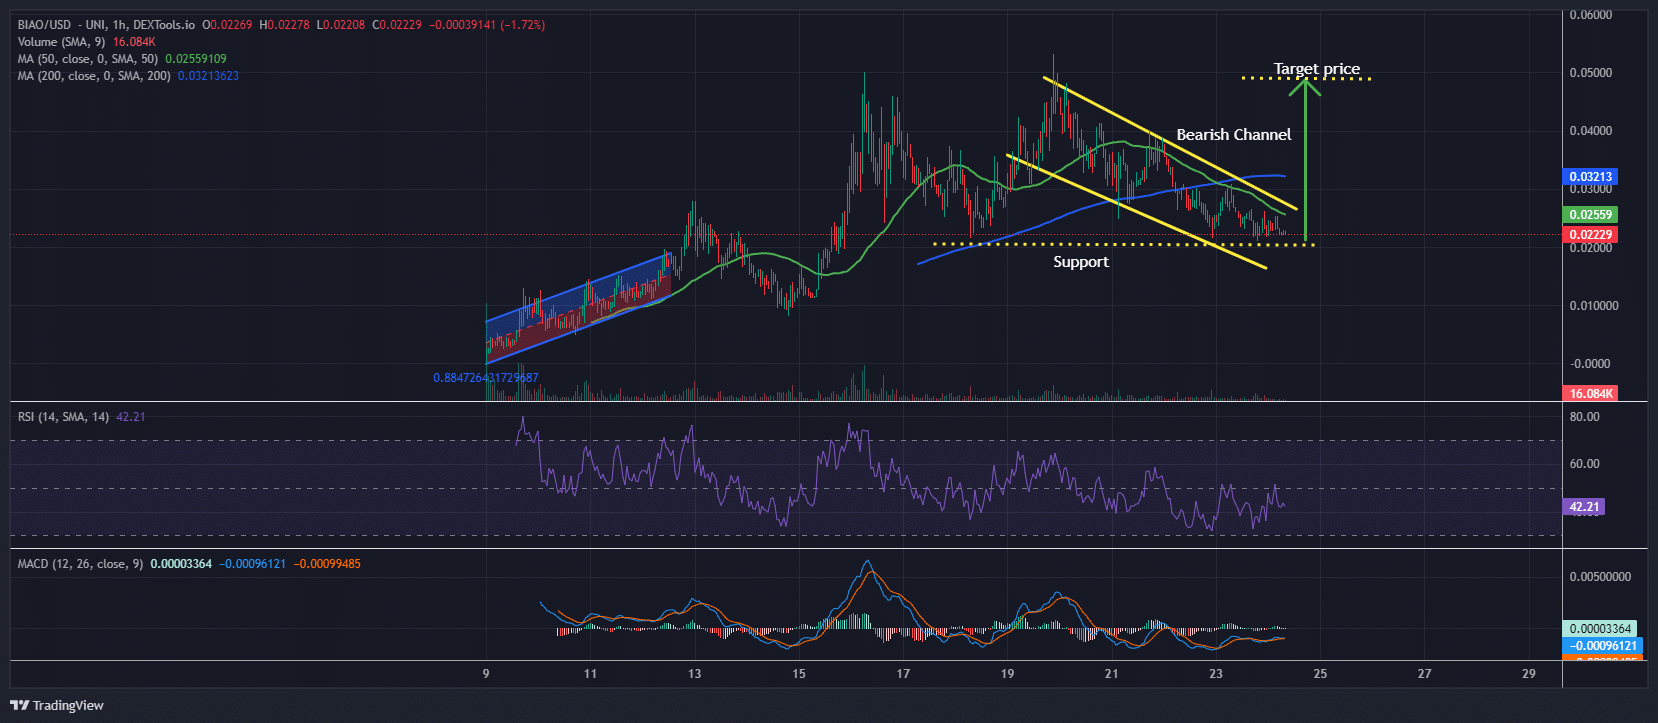Screen dimensions: 1658x723
Task: Click the open value O0.02269
Action: point(228,25)
